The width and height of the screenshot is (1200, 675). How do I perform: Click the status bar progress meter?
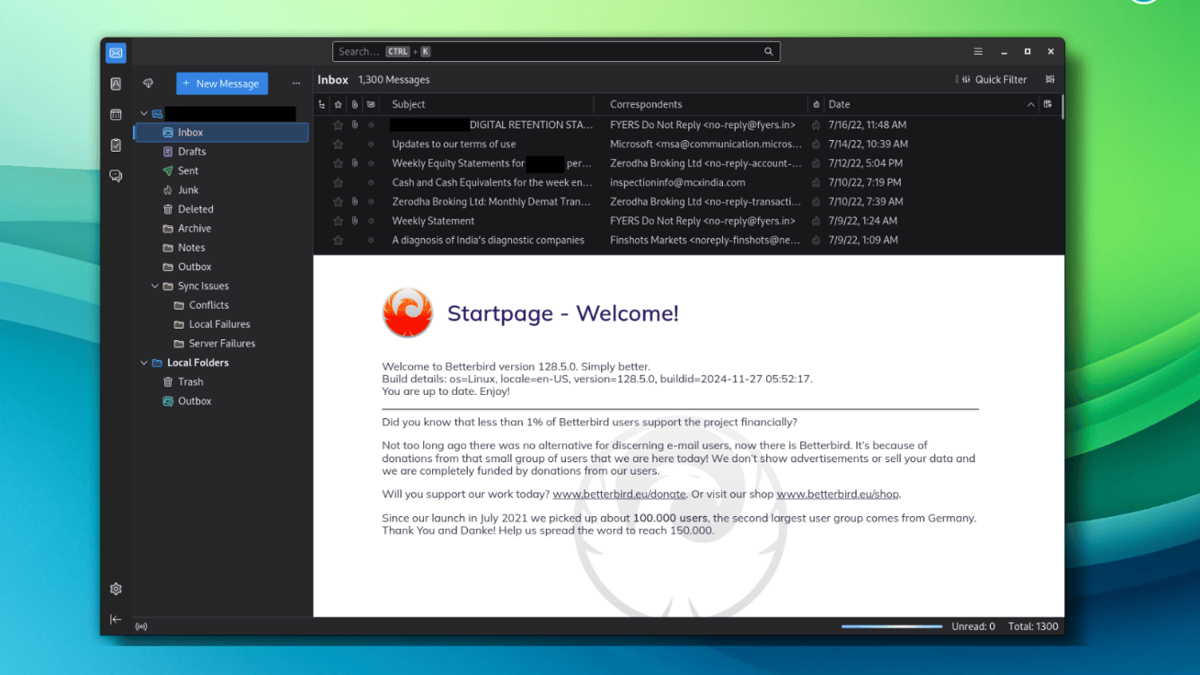click(892, 627)
